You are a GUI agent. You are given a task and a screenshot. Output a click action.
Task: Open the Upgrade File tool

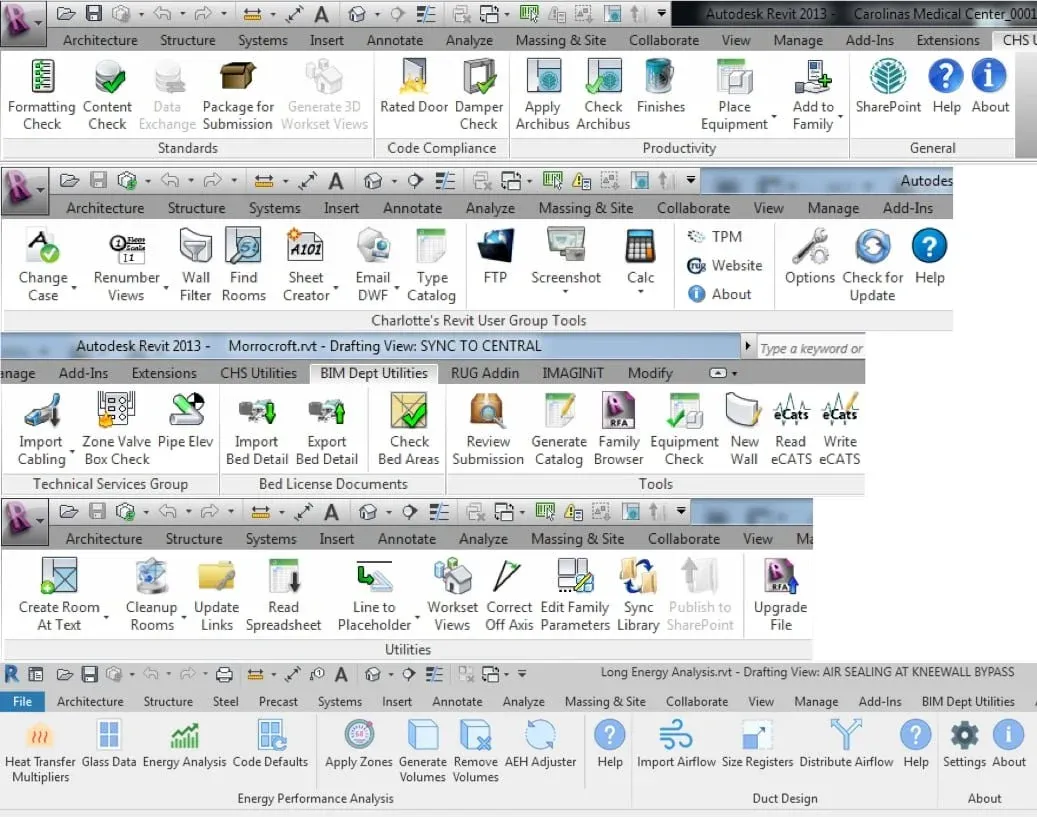click(780, 595)
